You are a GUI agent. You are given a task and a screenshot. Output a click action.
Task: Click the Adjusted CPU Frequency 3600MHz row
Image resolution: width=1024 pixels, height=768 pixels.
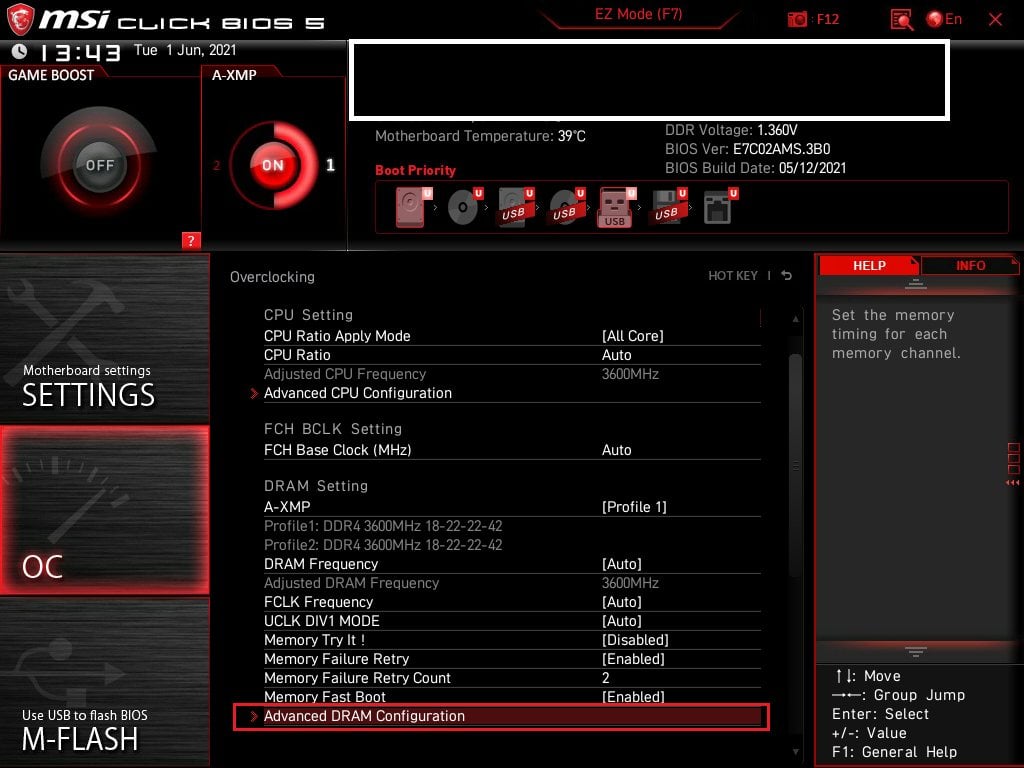tap(512, 374)
